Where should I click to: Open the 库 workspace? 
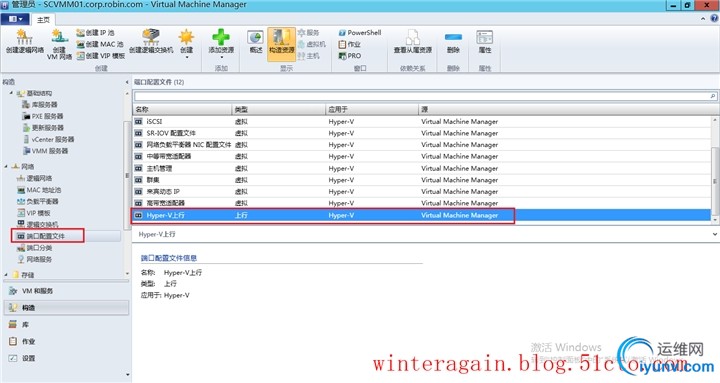point(66,325)
